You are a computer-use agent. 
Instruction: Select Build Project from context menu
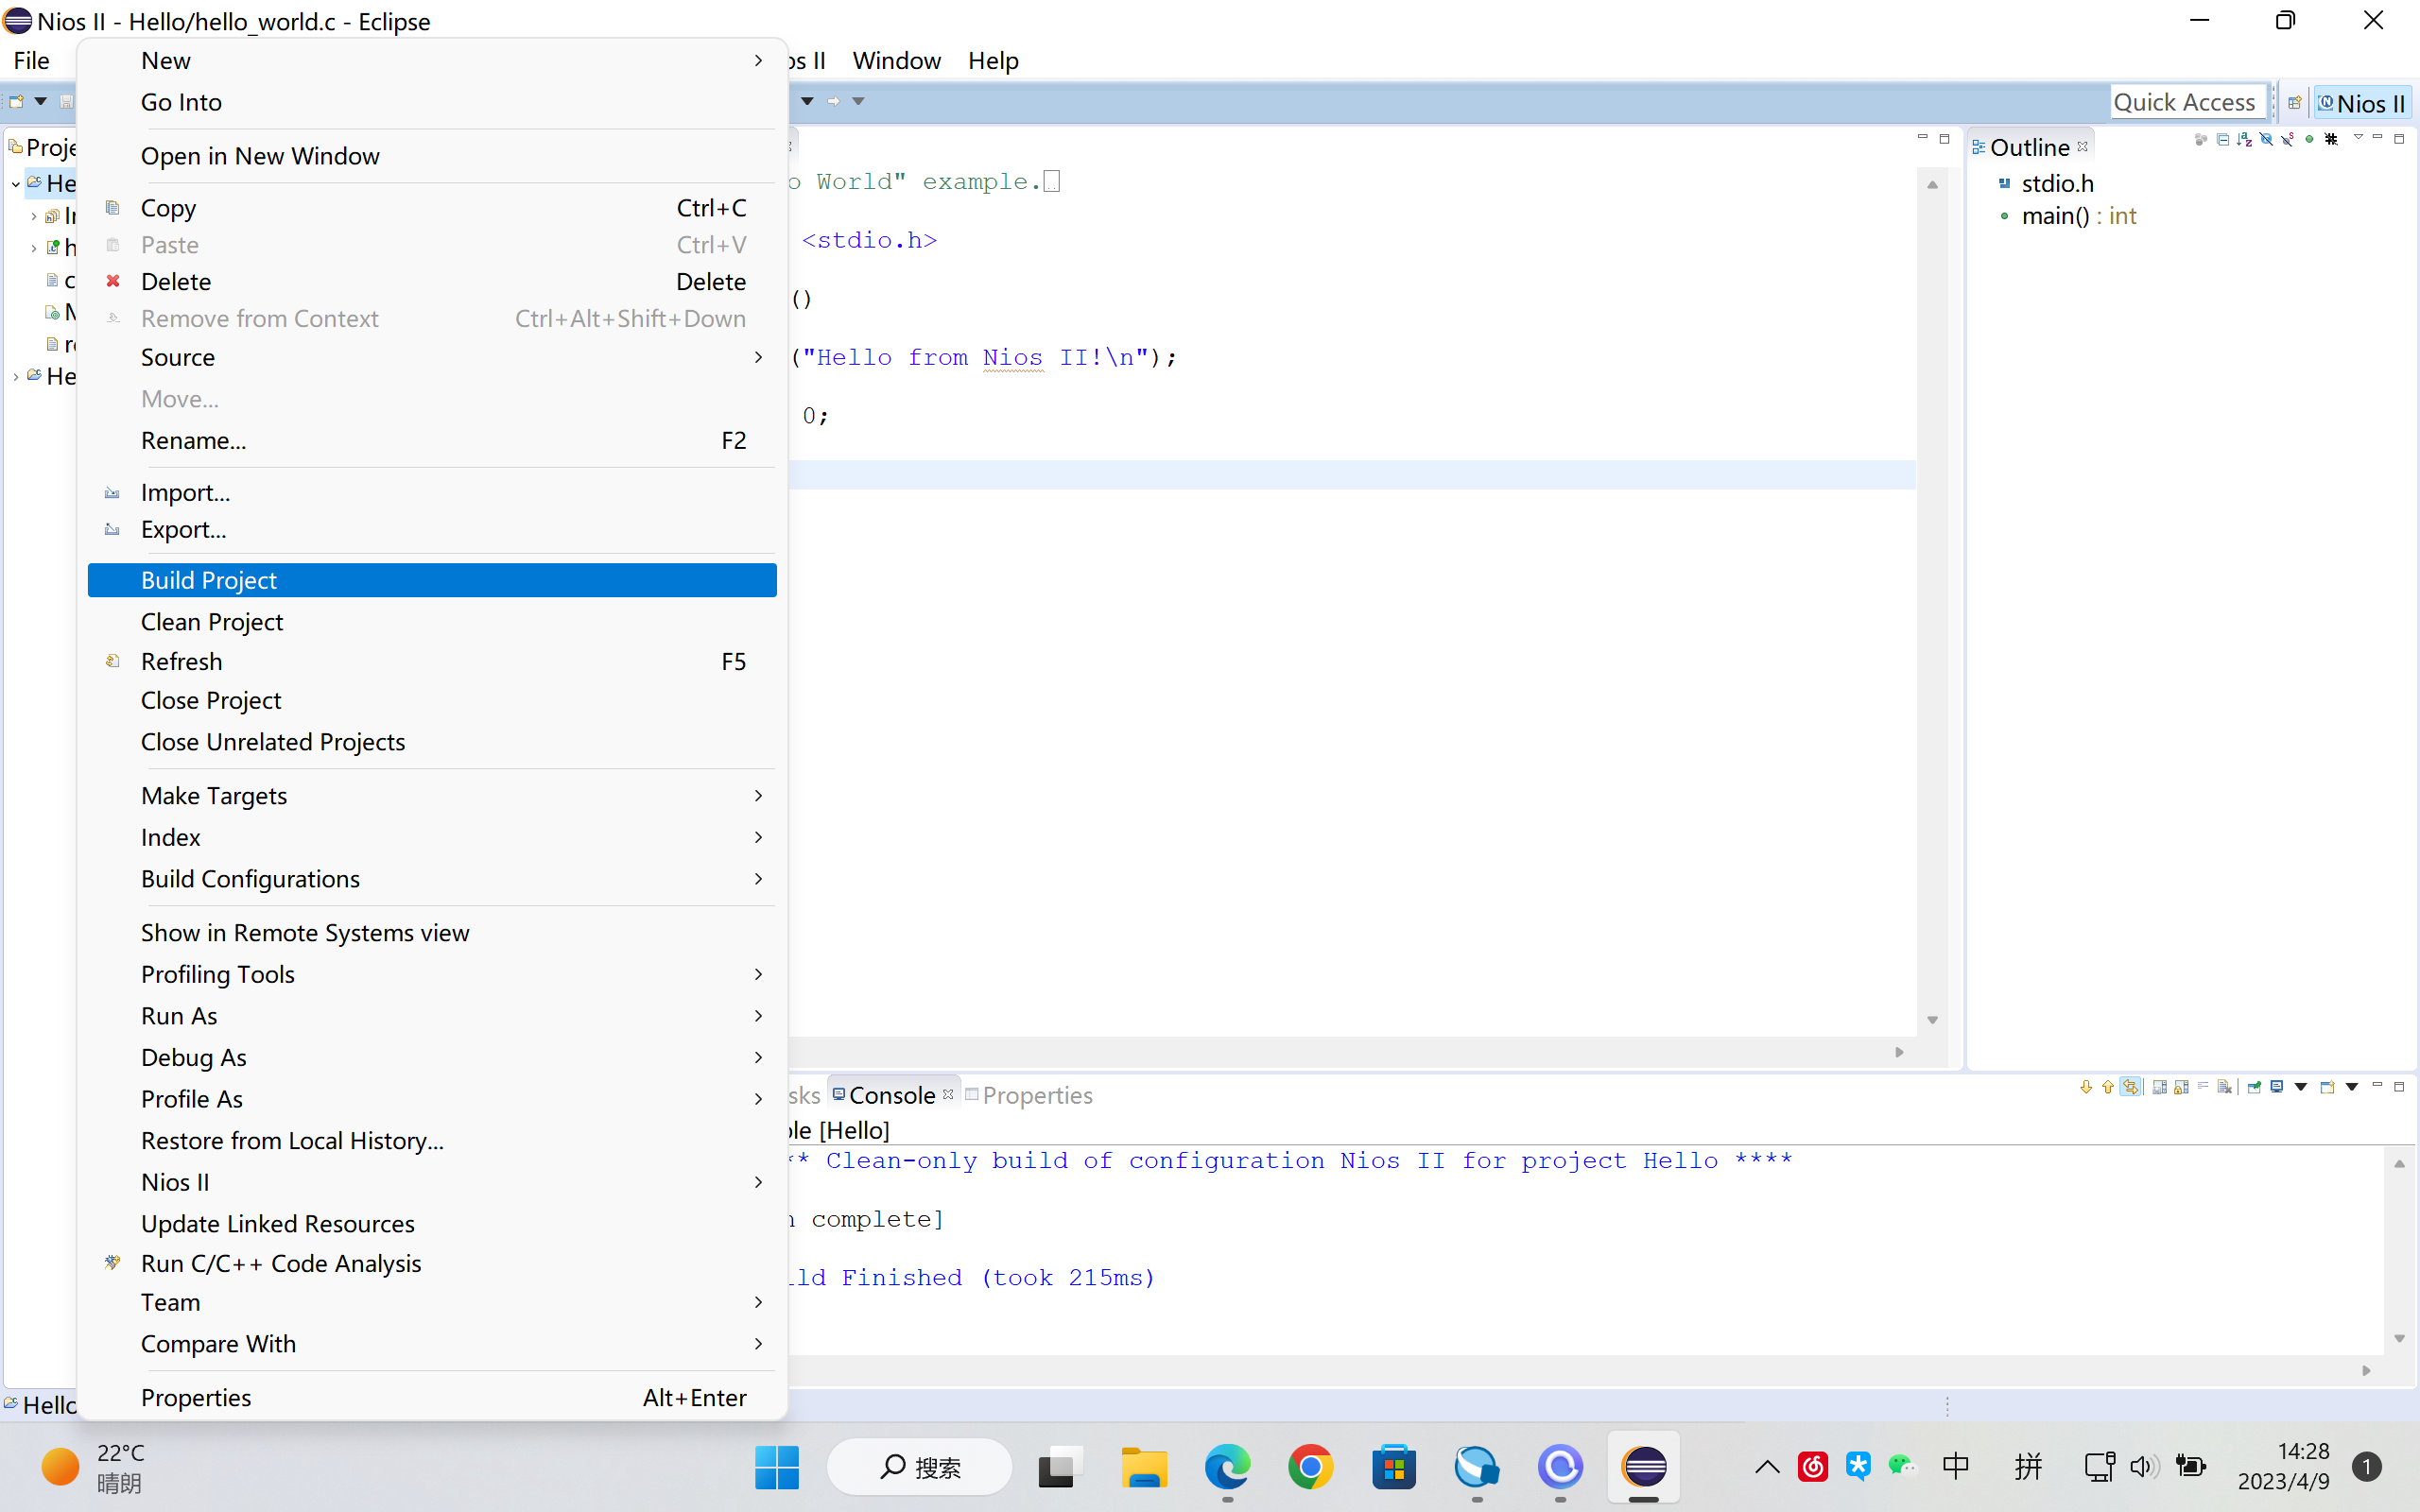(209, 580)
